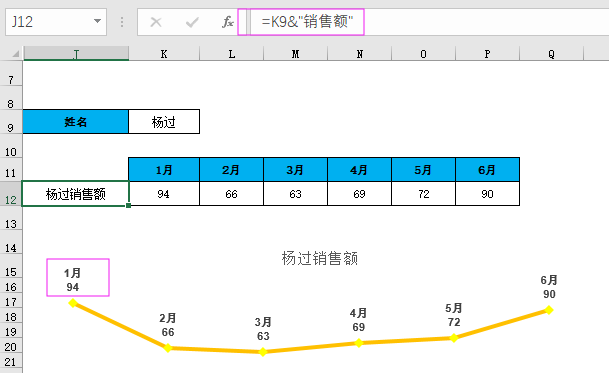Click the table cell with value 69
This screenshot has width=609, height=373.
(359, 193)
